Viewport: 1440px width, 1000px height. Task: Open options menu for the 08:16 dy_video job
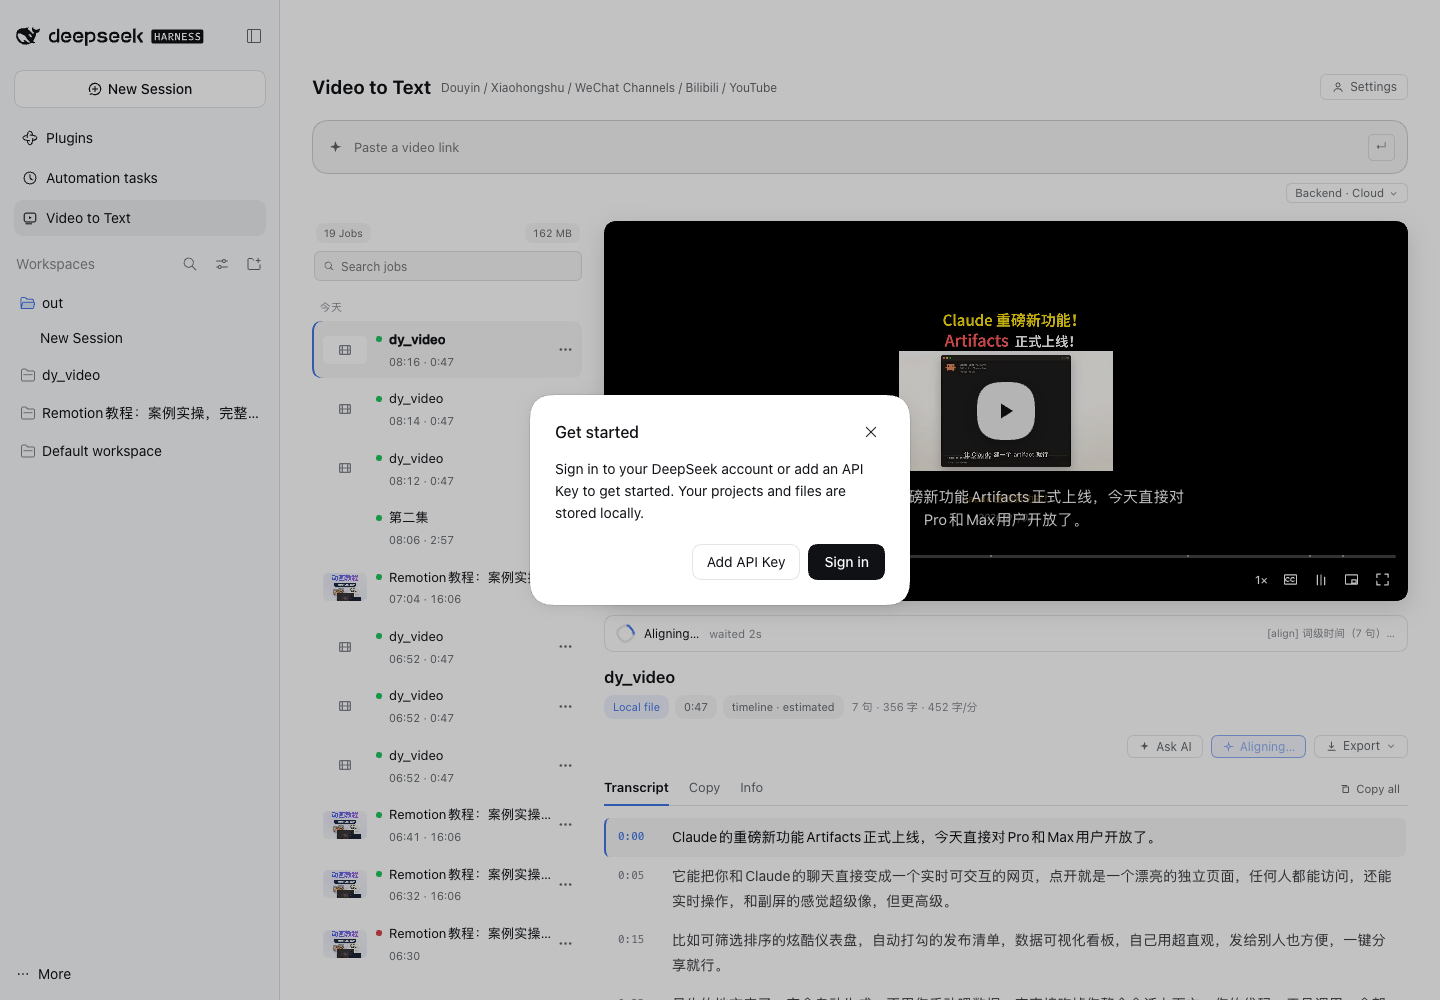coord(565,350)
